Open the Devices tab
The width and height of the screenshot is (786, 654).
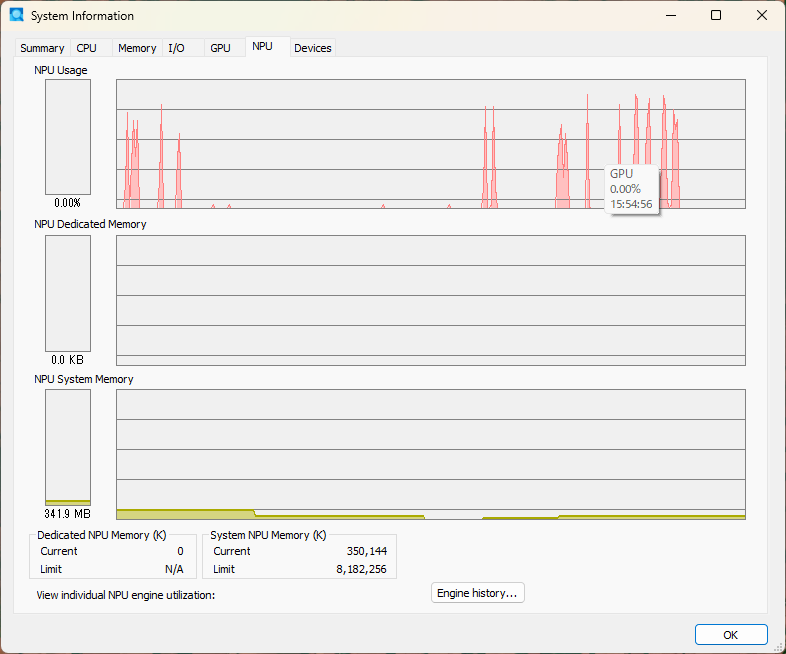click(313, 48)
